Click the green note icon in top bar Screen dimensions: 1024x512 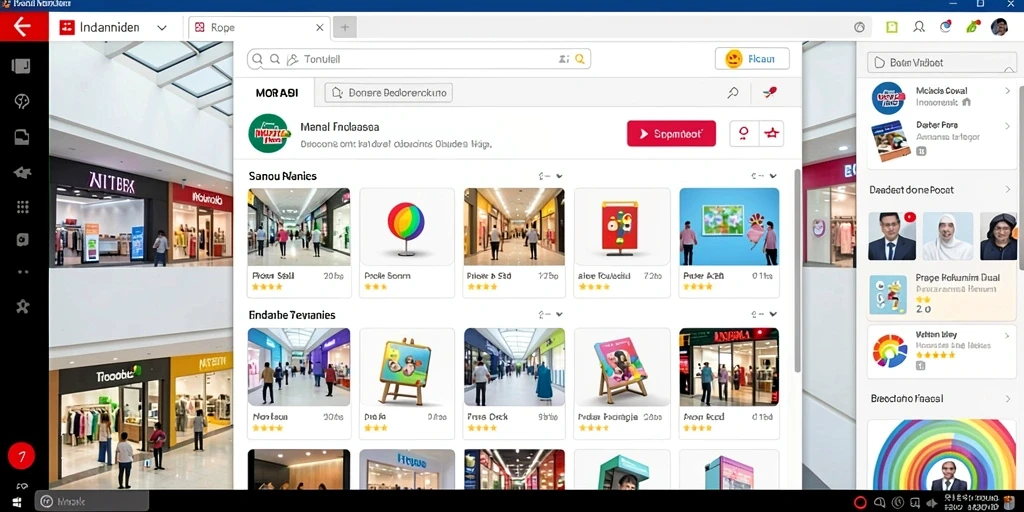pos(891,27)
